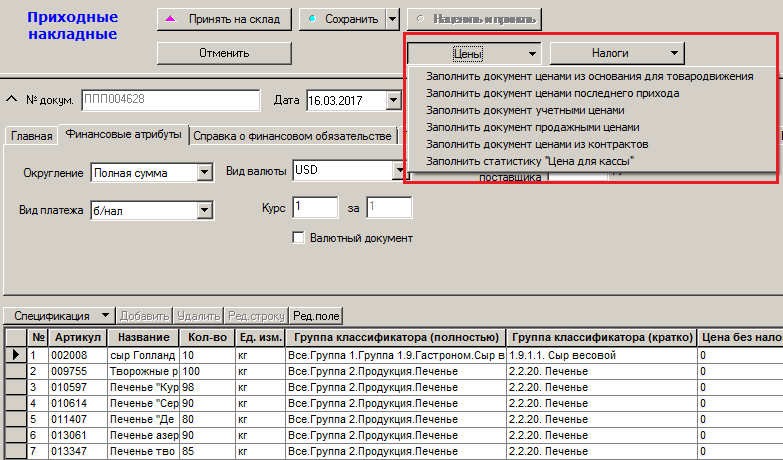Click the cell 'сыр Голланд'
The width and height of the screenshot is (783, 460).
(x=144, y=355)
